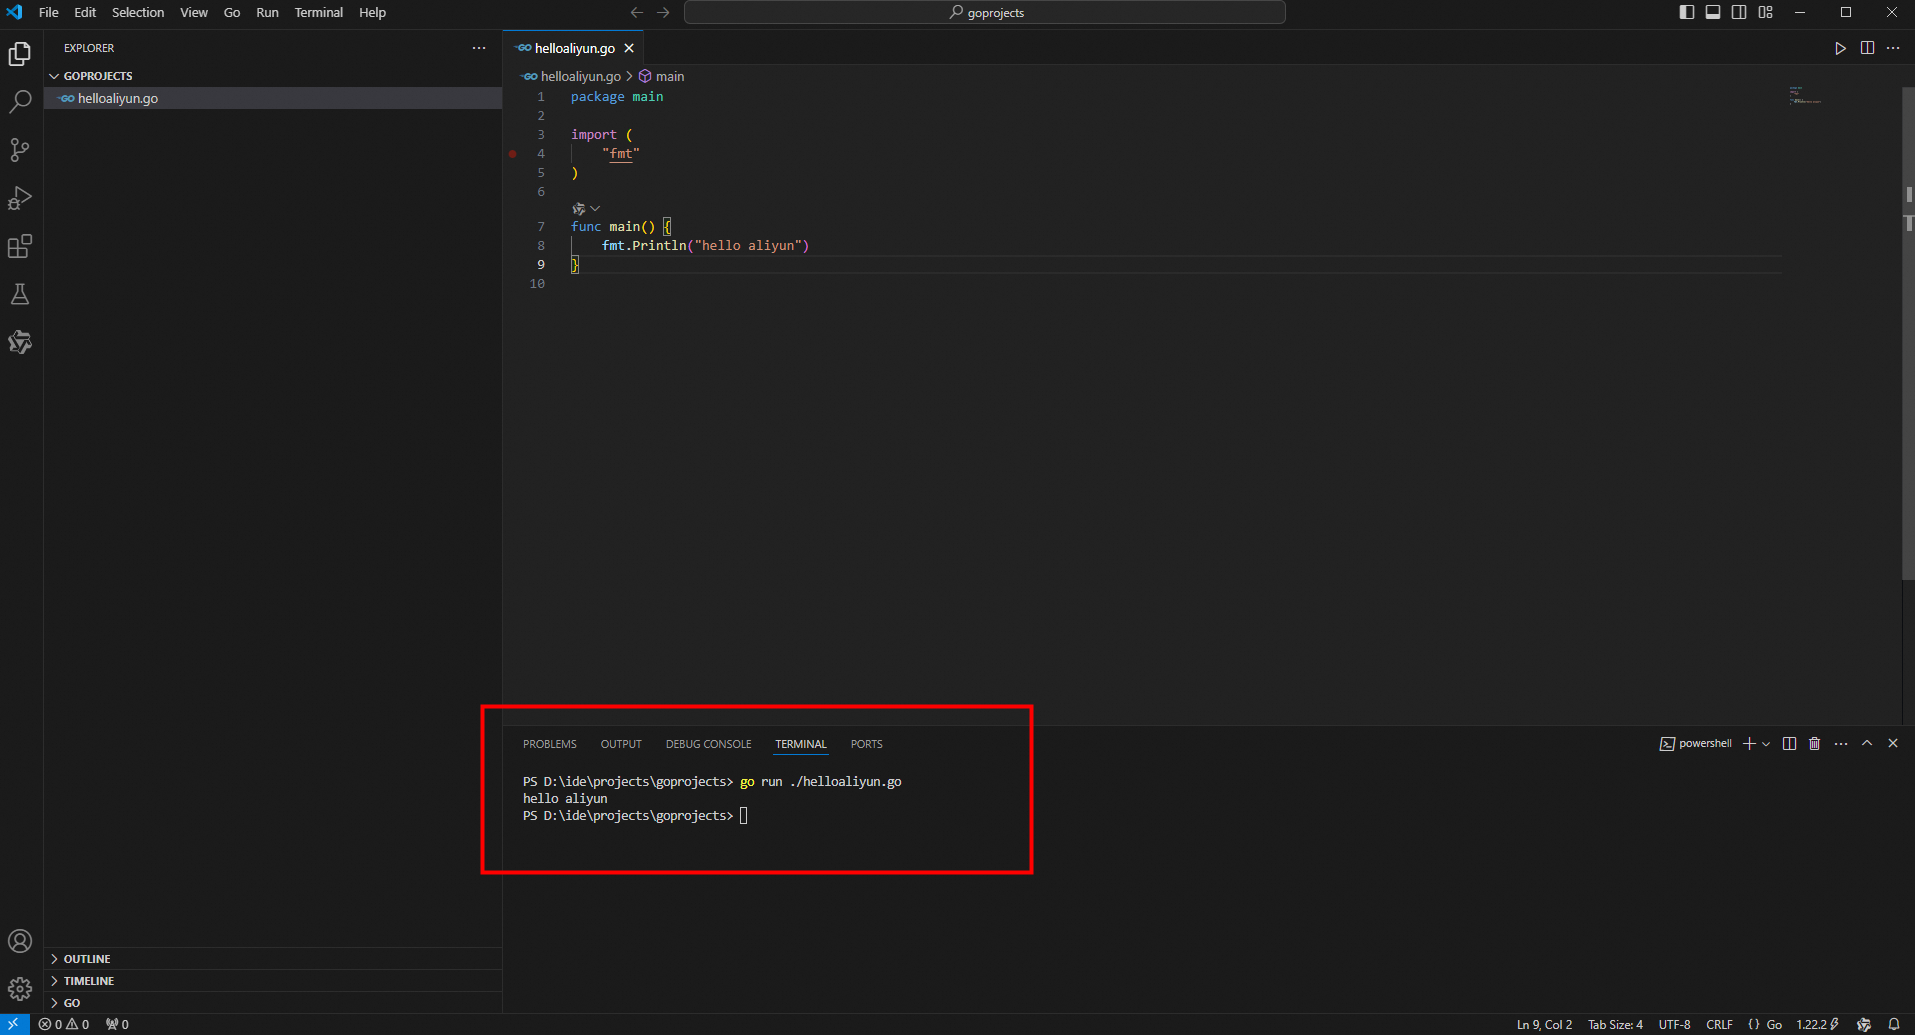Viewport: 1915px width, 1035px height.
Task: Click Go version 1.22.2 in status bar
Action: (1817, 1024)
